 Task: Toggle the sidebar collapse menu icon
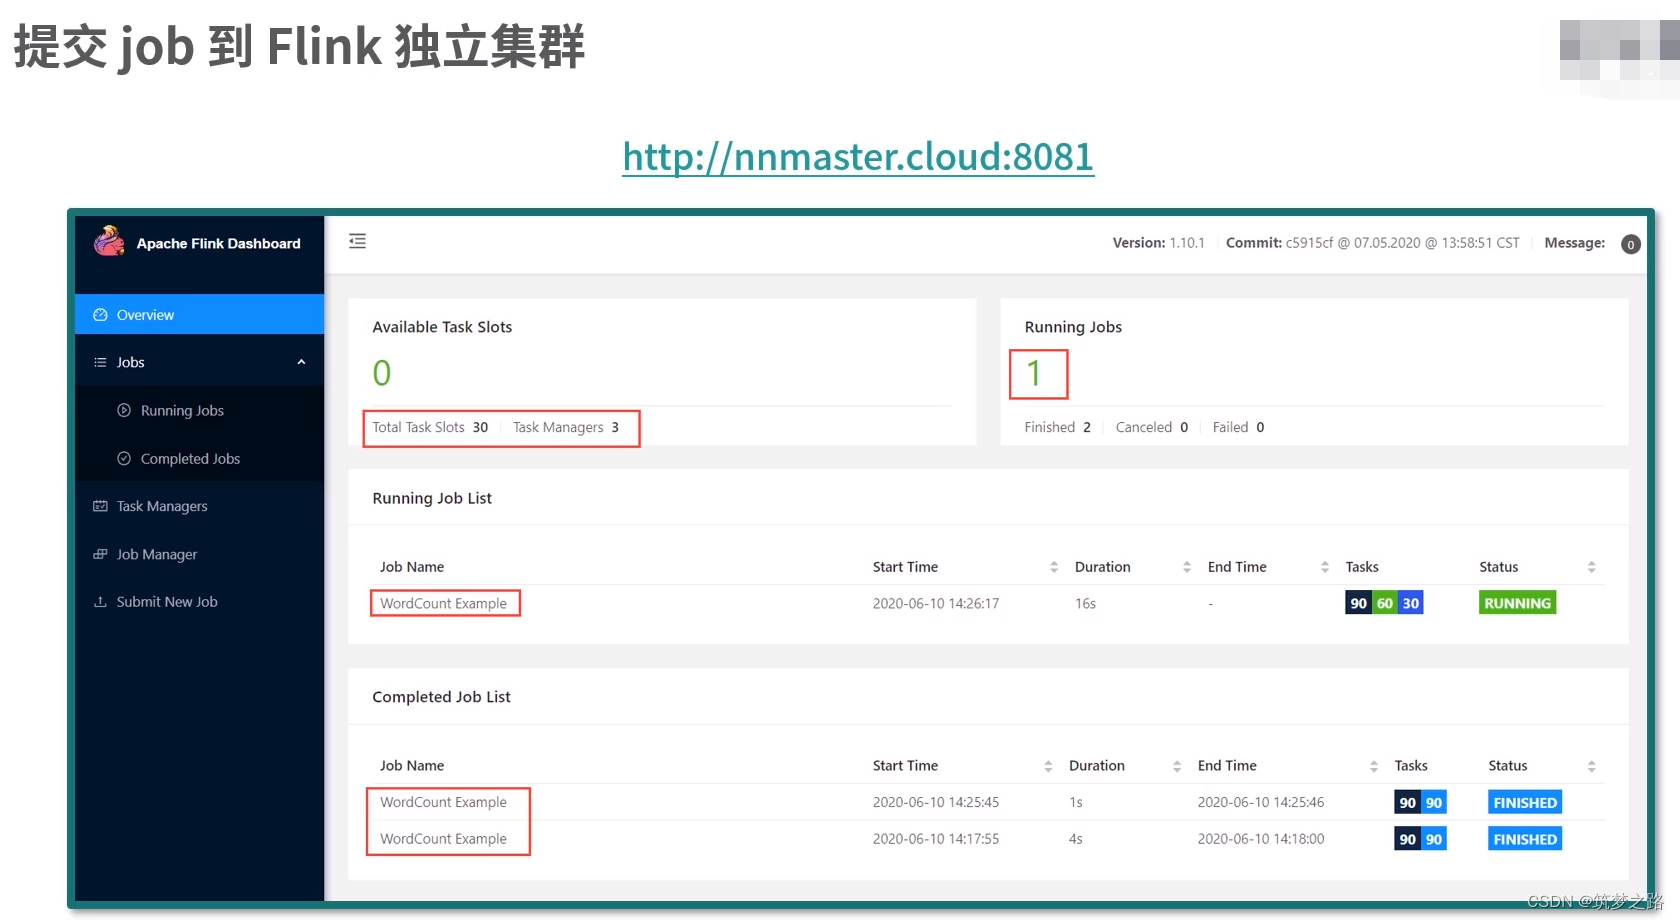[x=357, y=241]
